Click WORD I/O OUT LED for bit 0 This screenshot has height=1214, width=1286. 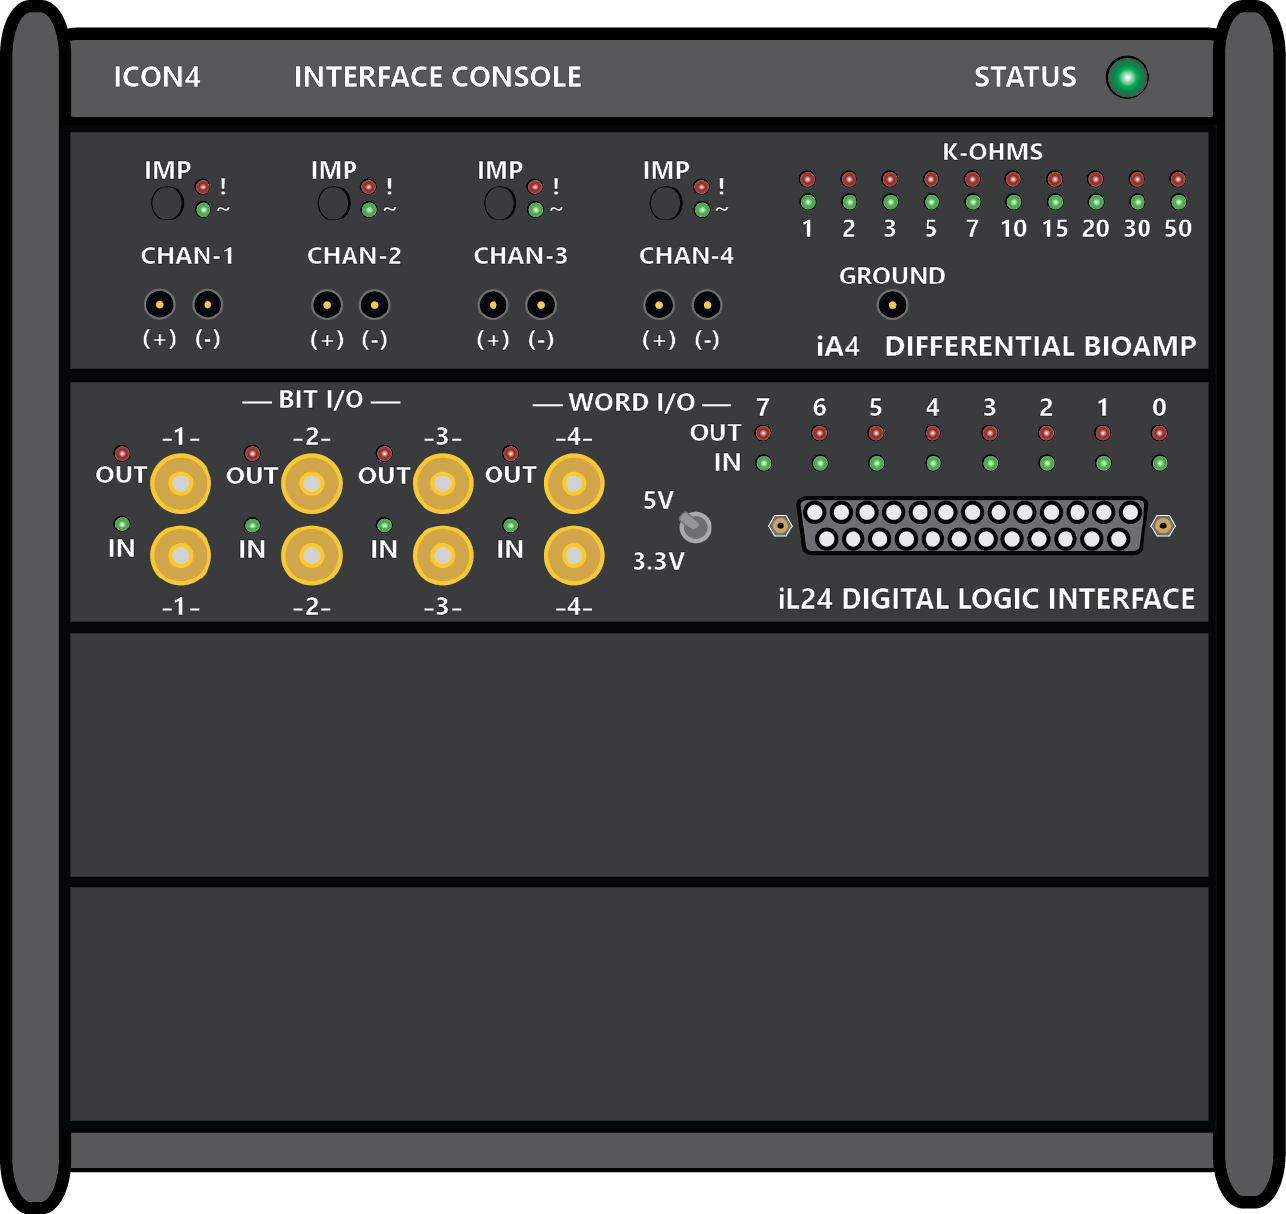coord(1159,433)
